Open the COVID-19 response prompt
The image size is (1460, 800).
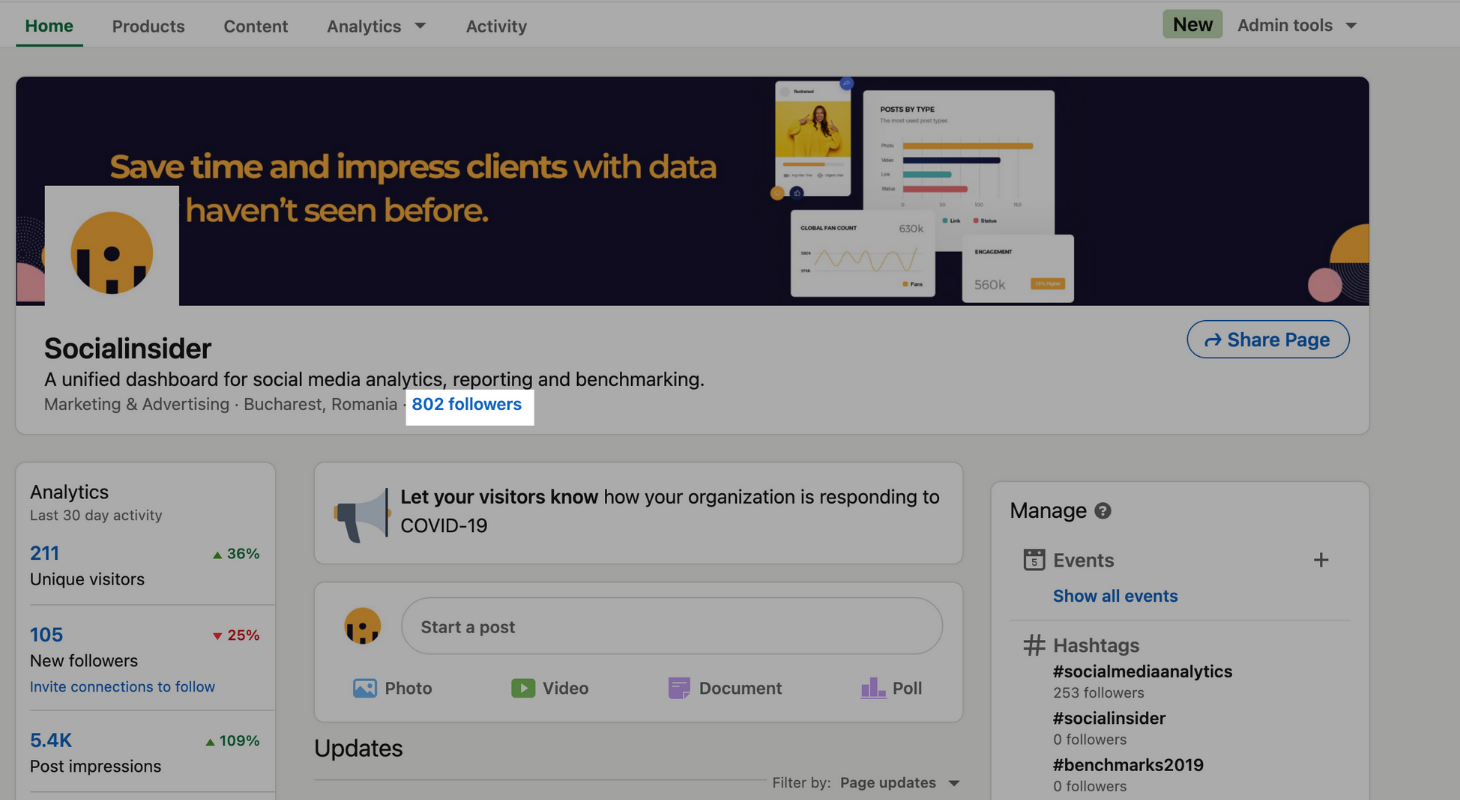[638, 513]
